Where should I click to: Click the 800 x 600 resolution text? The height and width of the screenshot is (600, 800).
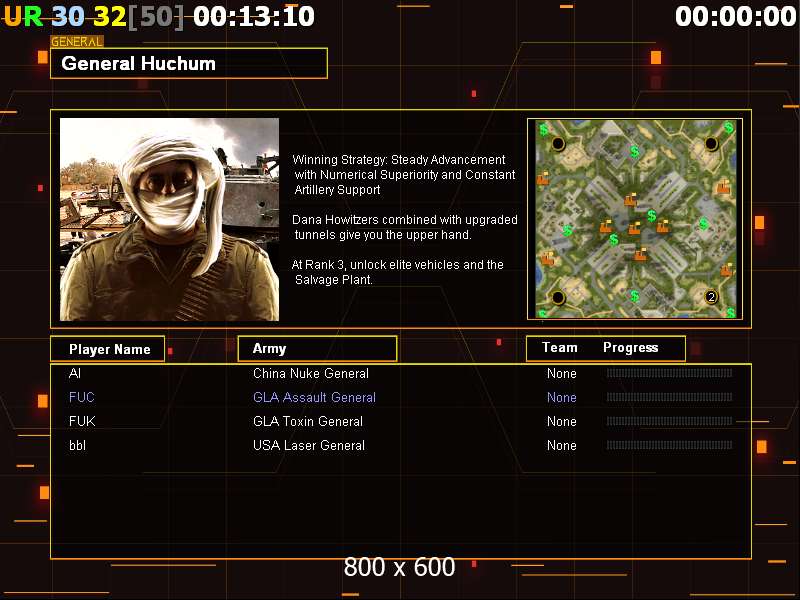pyautogui.click(x=399, y=567)
